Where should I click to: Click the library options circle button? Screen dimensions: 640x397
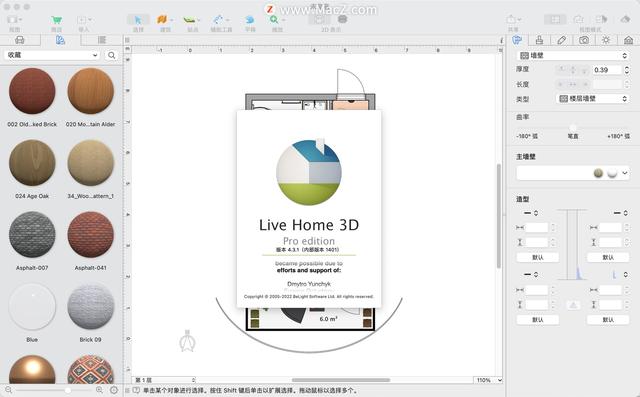coord(114,390)
